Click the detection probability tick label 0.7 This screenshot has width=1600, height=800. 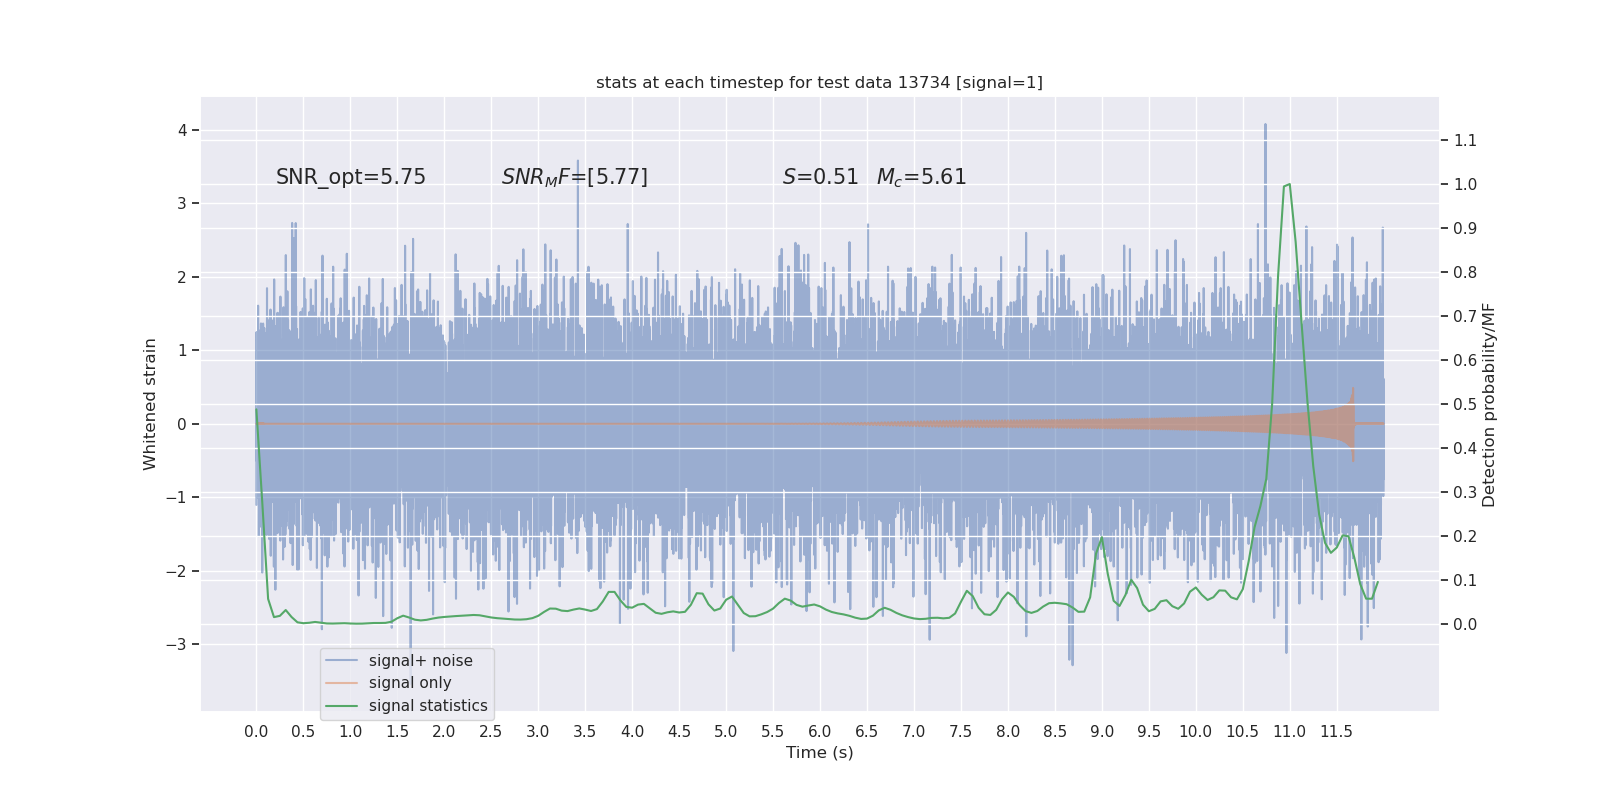pos(1465,316)
